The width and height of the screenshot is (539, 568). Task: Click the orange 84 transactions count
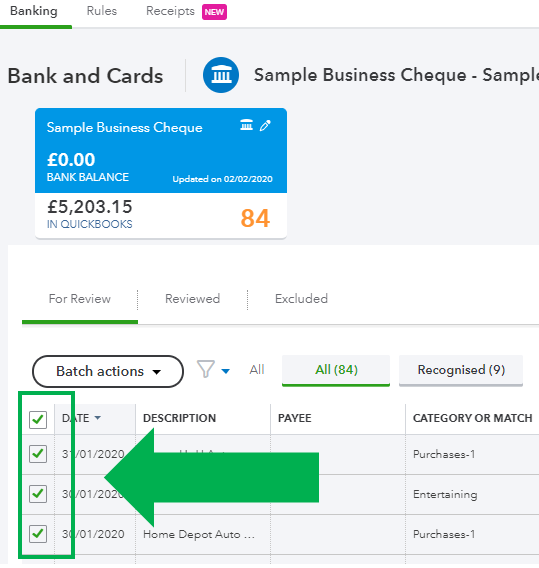pyautogui.click(x=255, y=218)
